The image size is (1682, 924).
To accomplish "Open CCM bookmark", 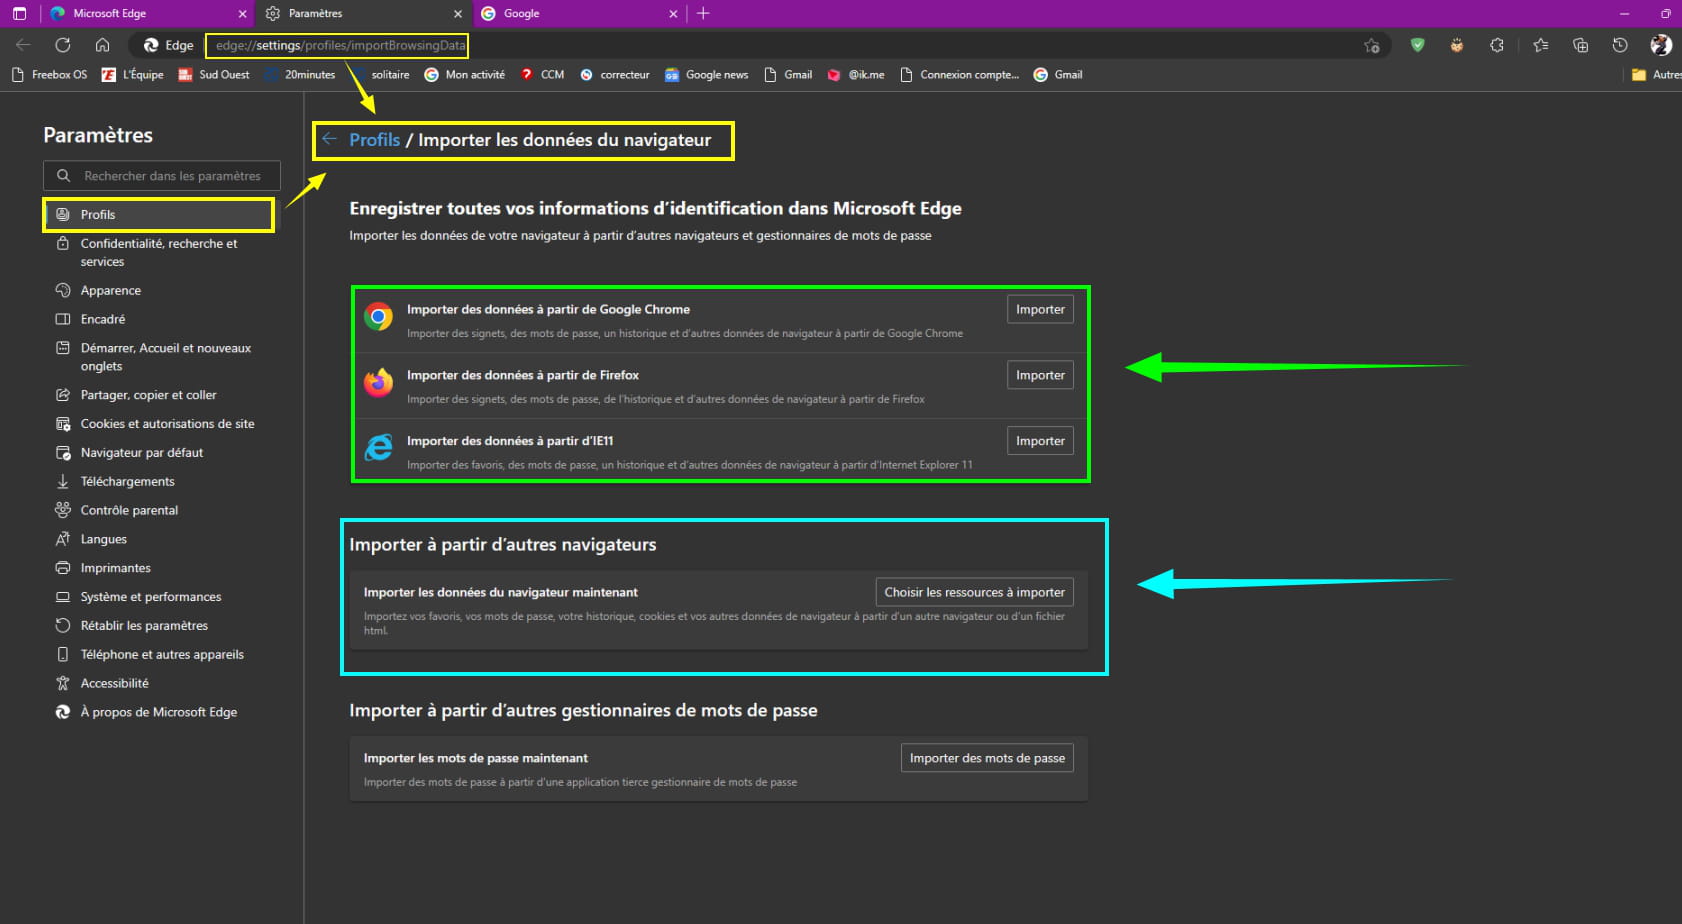I will (542, 75).
